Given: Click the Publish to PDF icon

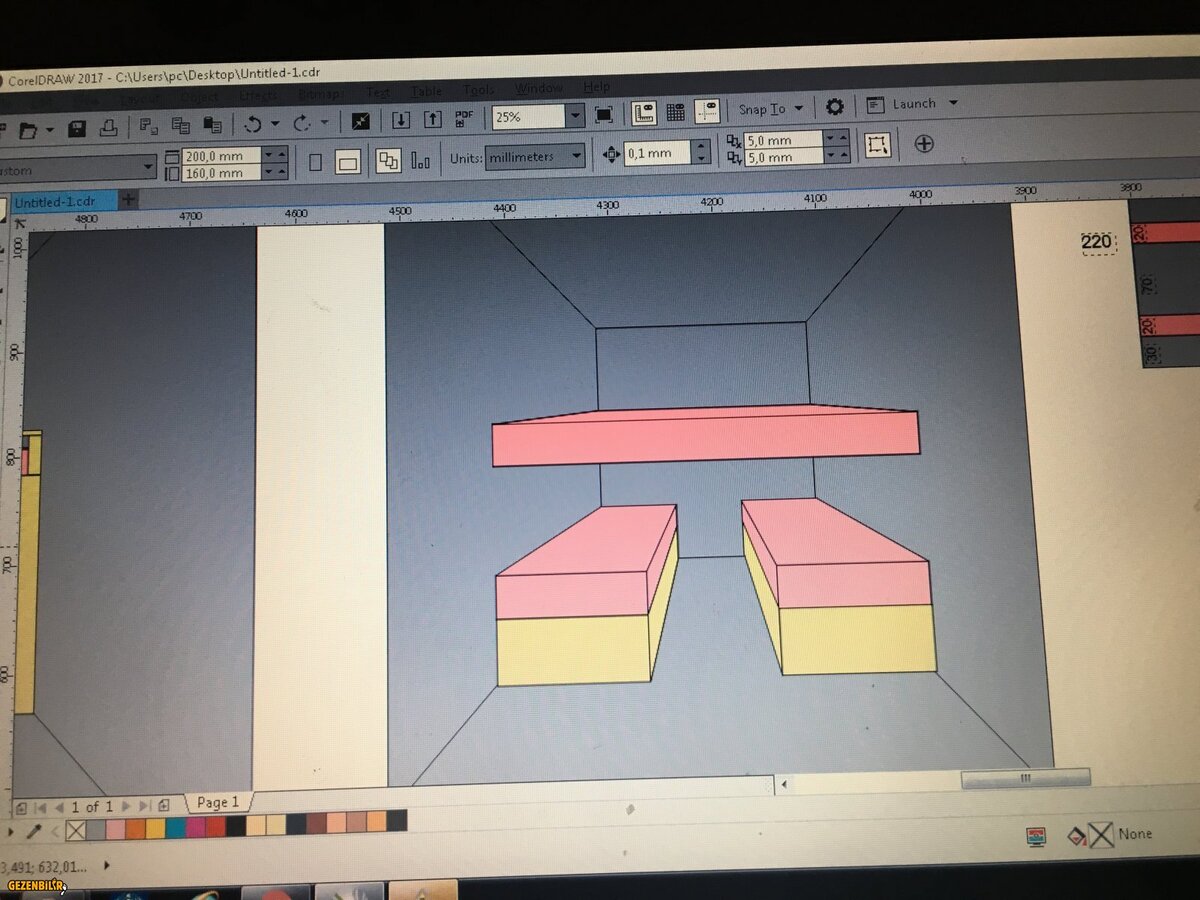Looking at the screenshot, I should click(x=464, y=118).
